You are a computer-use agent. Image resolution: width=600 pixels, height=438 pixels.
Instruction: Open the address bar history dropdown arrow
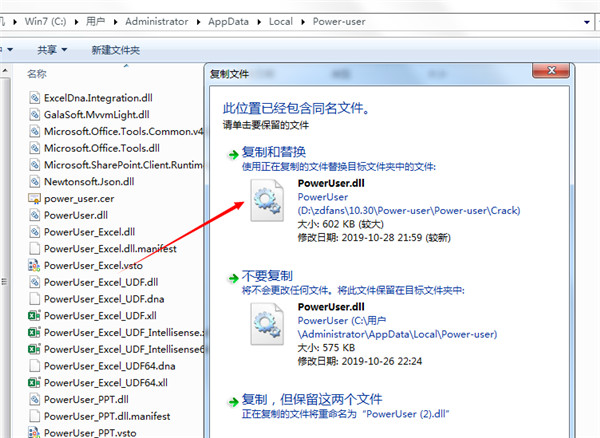(587, 22)
